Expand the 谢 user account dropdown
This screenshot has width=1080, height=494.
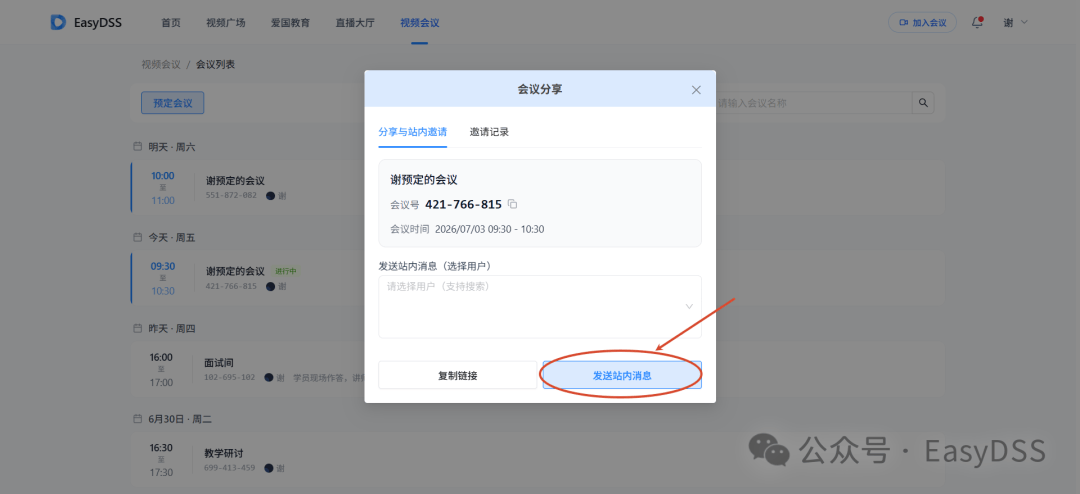[x=1015, y=23]
